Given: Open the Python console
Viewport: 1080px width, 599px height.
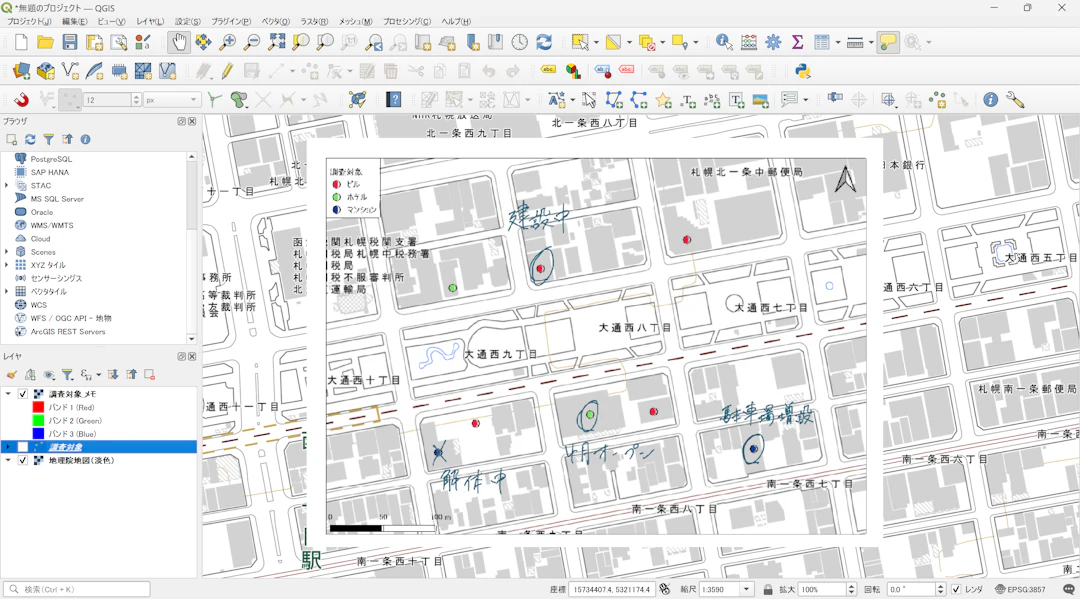Looking at the screenshot, I should coord(802,71).
